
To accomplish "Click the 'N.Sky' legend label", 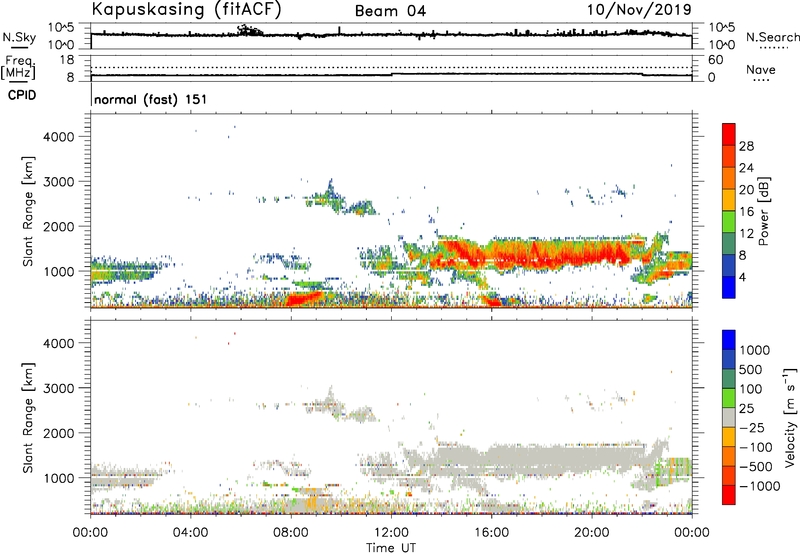I will click(19, 37).
